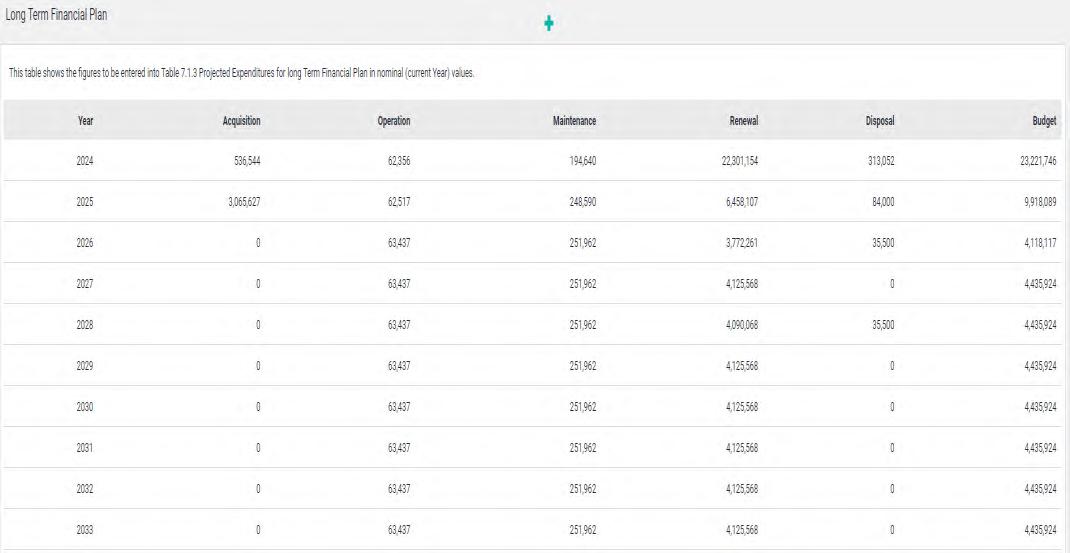
Task: Click the Maintenance column header
Action: (574, 121)
